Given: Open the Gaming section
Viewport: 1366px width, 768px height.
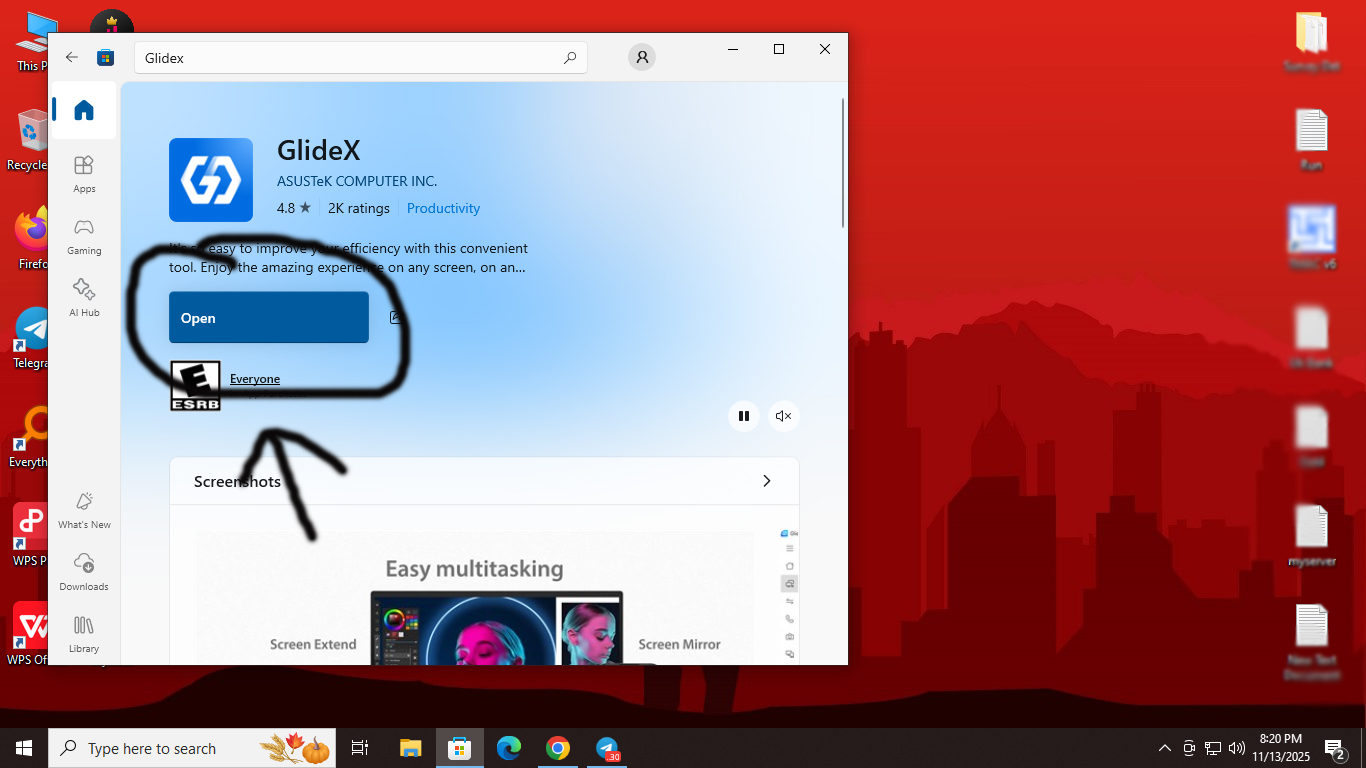Looking at the screenshot, I should (84, 236).
